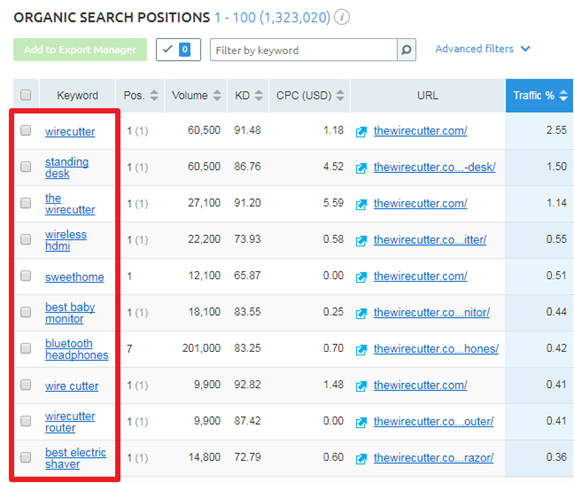Viewport: 574px width, 483px height.
Task: Open external link icon for wireless hdmi row
Action: (361, 241)
